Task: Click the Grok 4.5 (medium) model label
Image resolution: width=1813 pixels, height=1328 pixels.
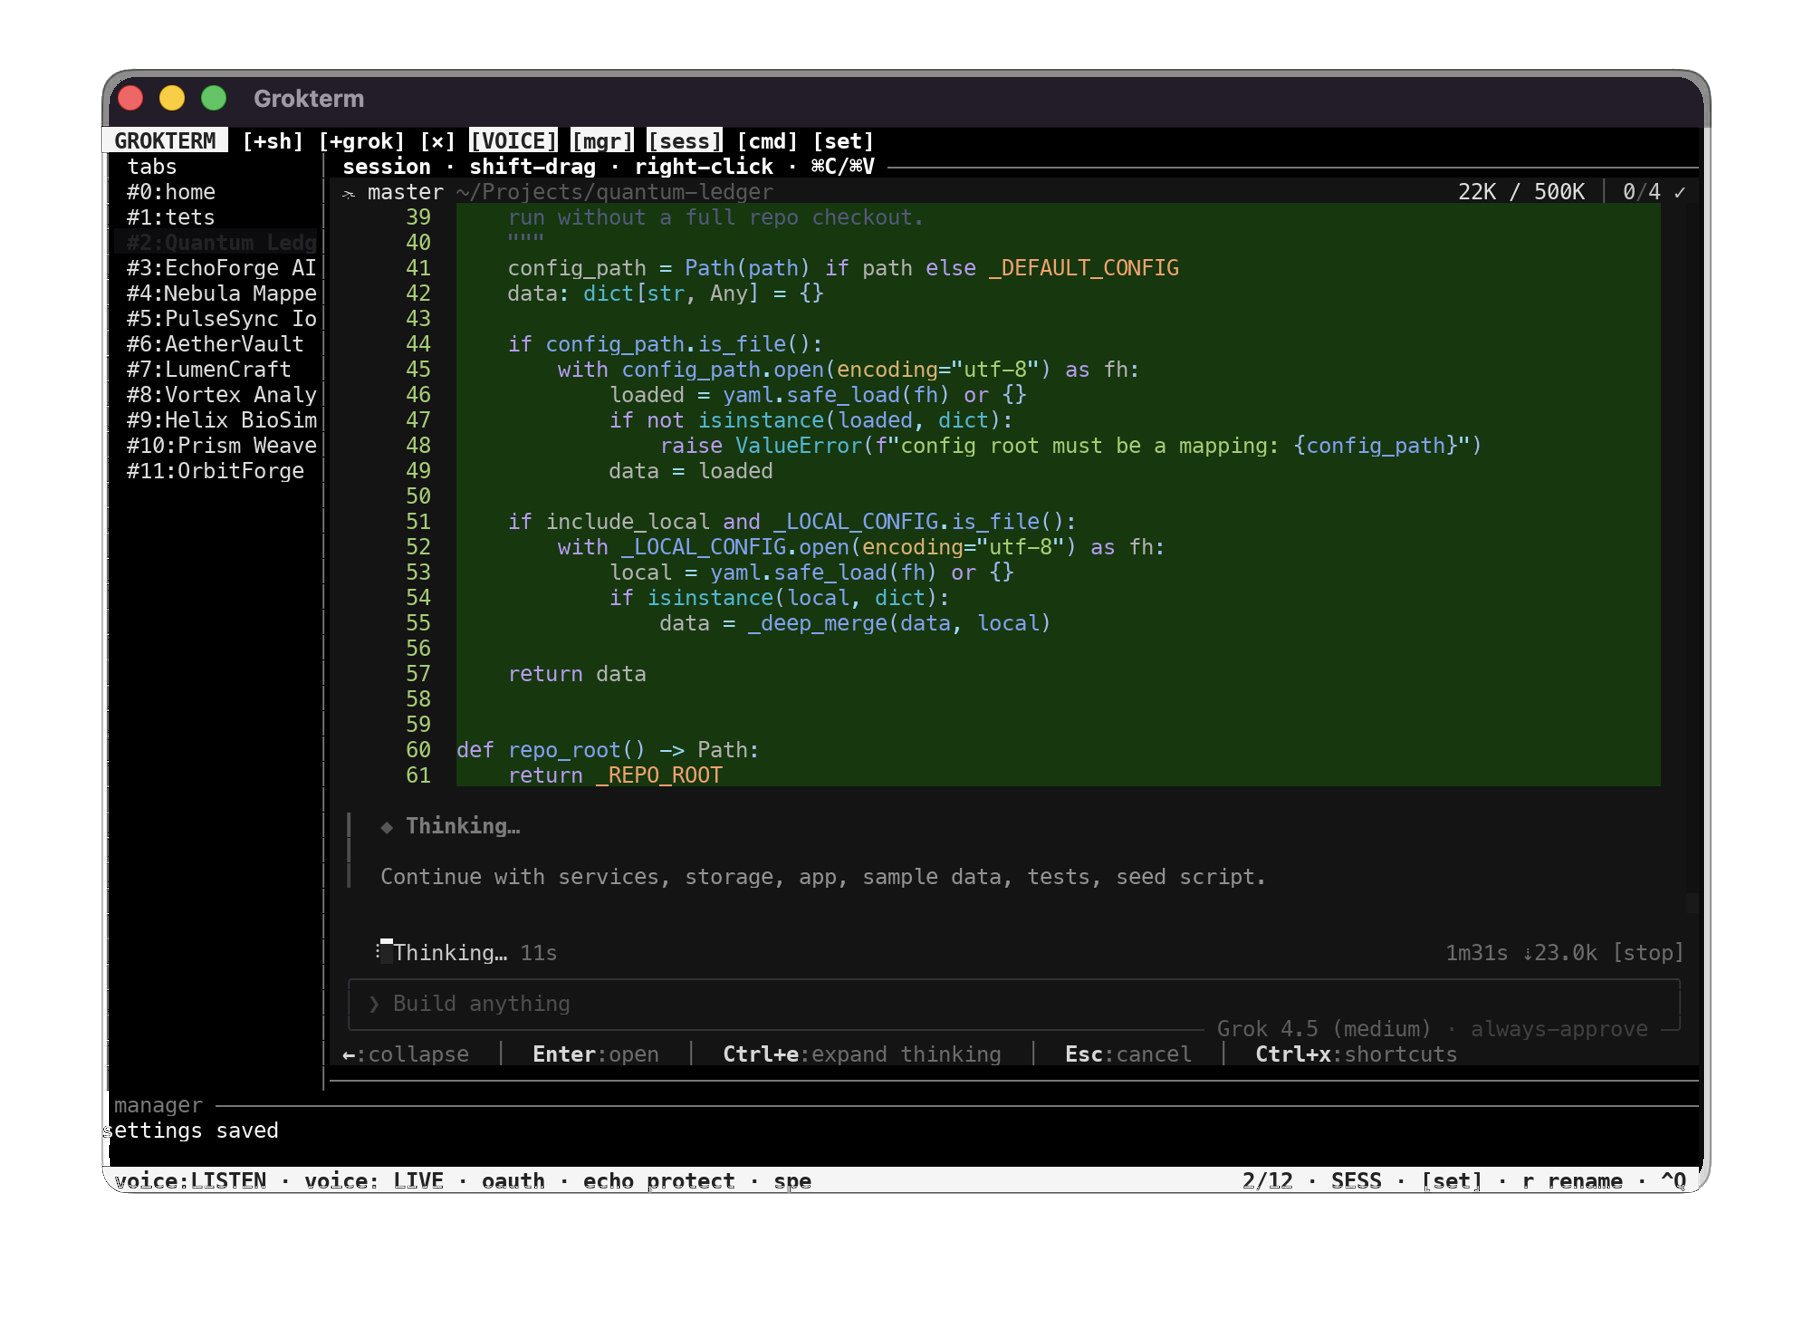Action: pyautogui.click(x=1324, y=1029)
